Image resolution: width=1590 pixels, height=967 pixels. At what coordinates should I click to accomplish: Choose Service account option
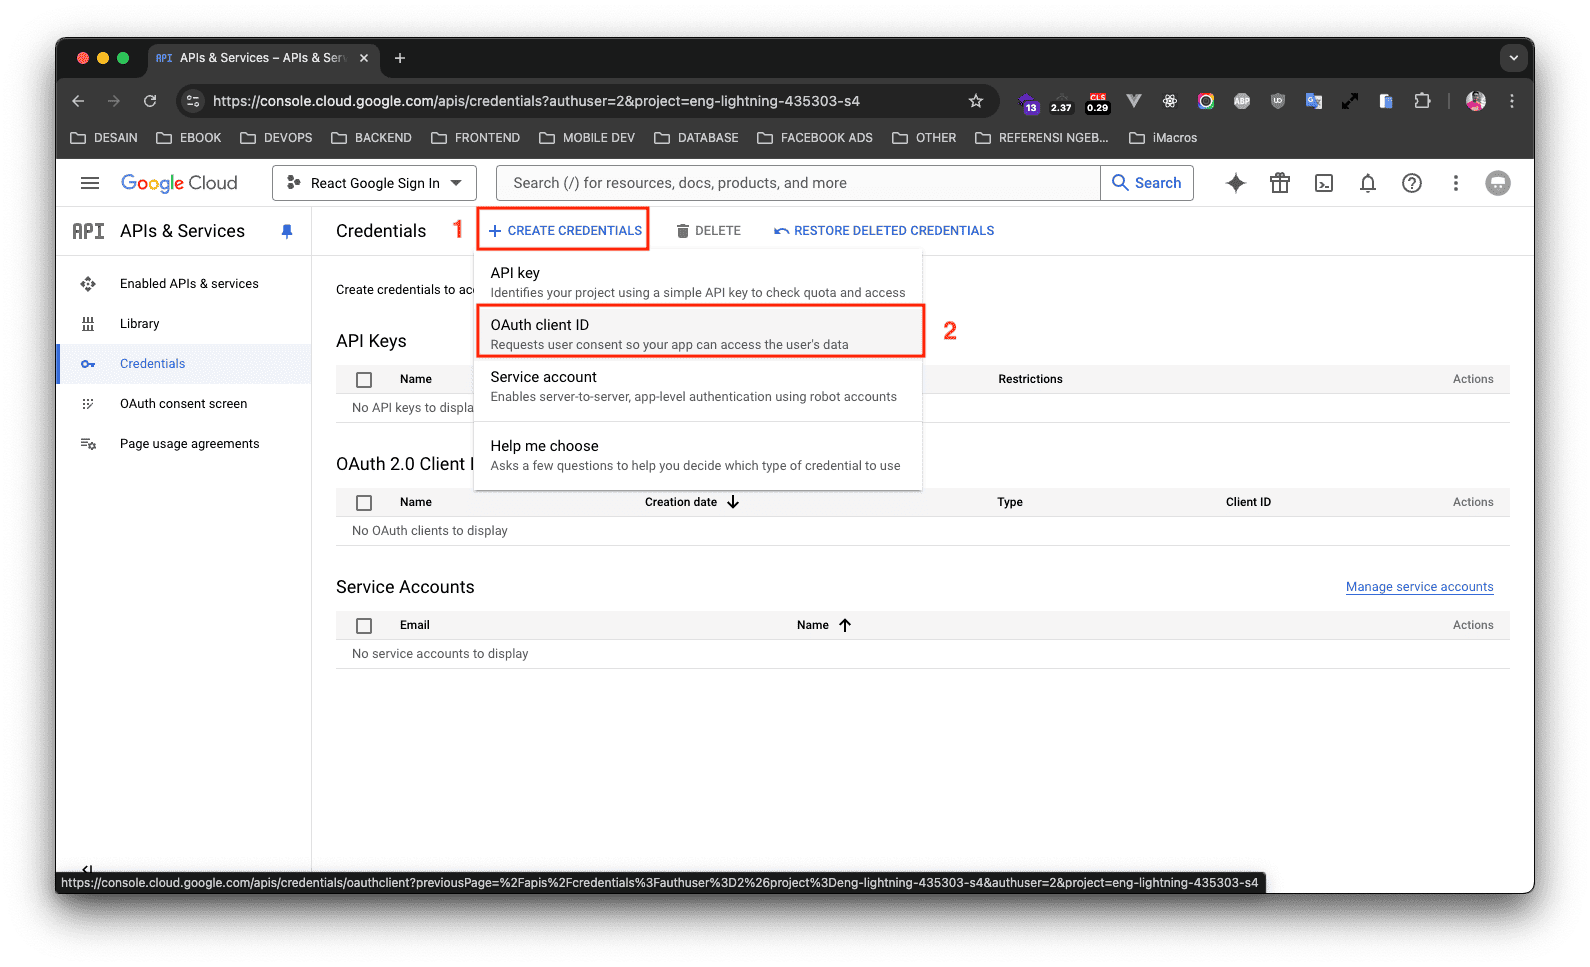point(698,386)
